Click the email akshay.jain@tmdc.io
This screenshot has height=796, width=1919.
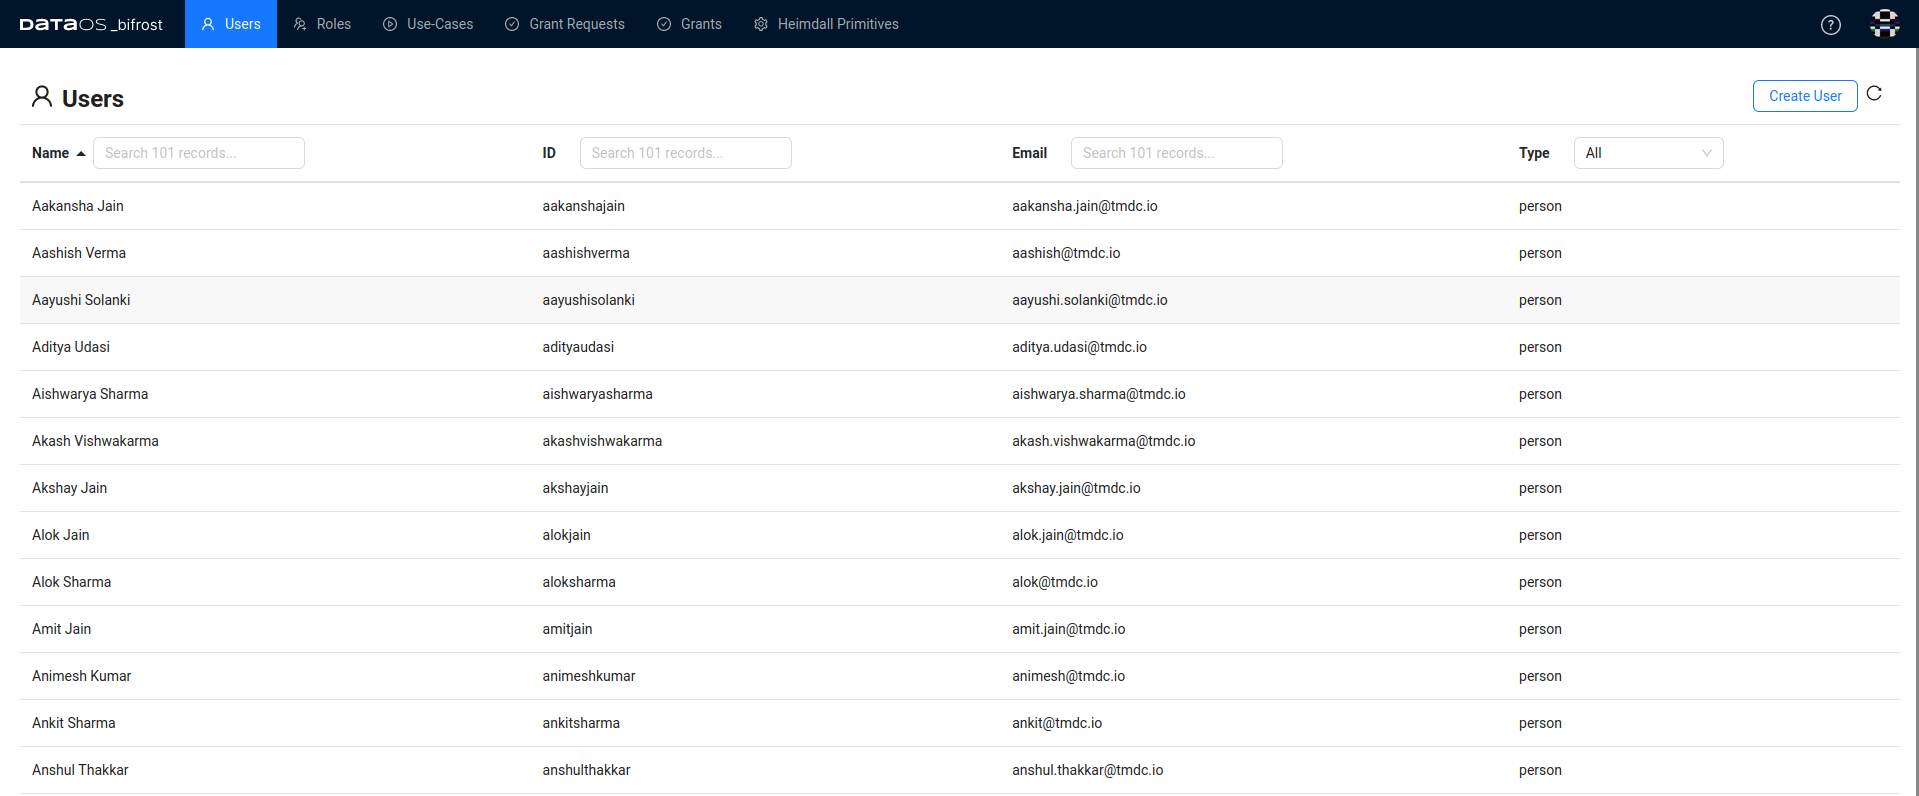[x=1076, y=488]
